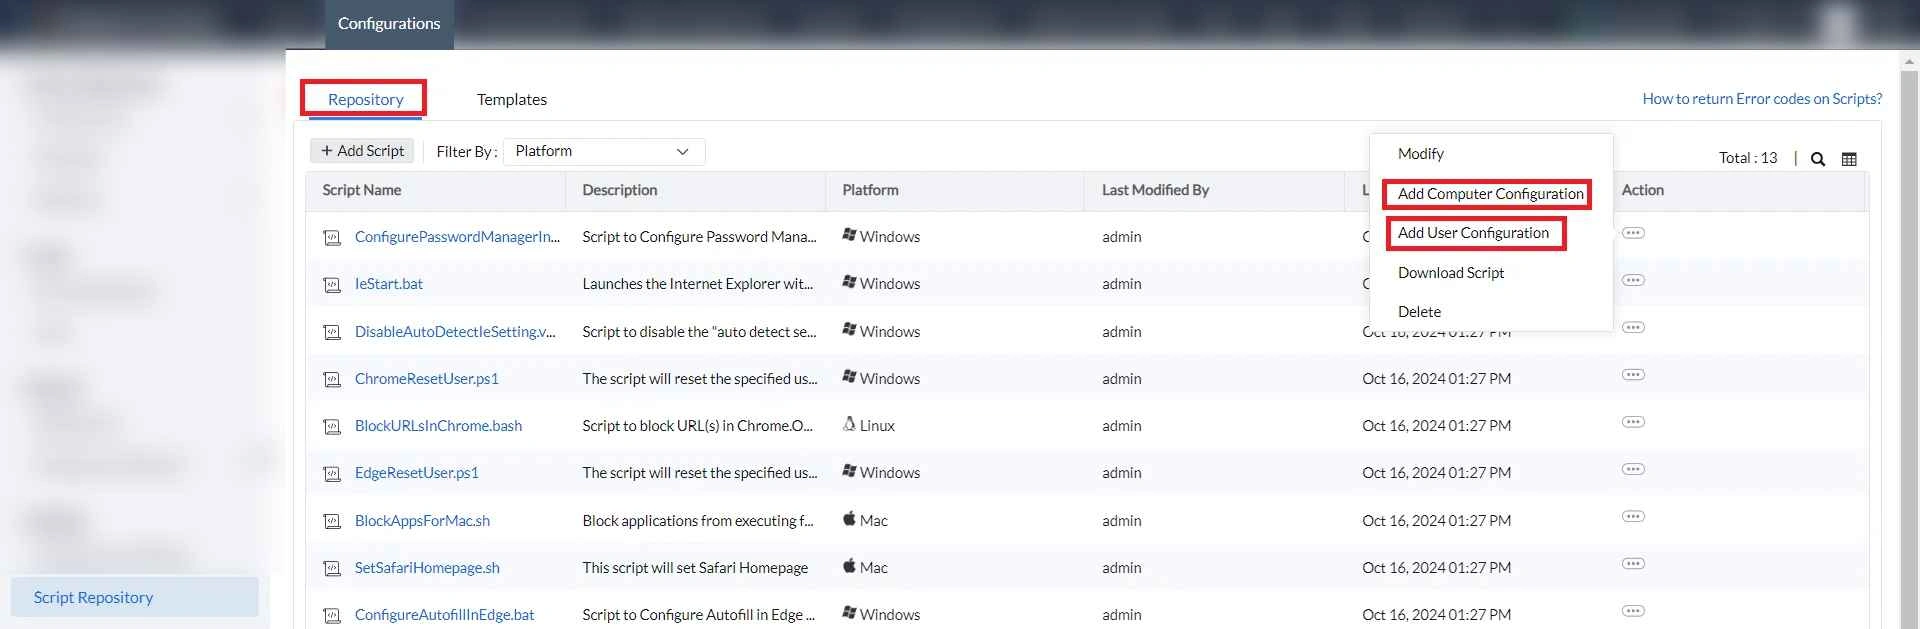This screenshot has width=1920, height=629.
Task: Open action ellipsis for ConfigurePasswordManager row
Action: pyautogui.click(x=1633, y=233)
